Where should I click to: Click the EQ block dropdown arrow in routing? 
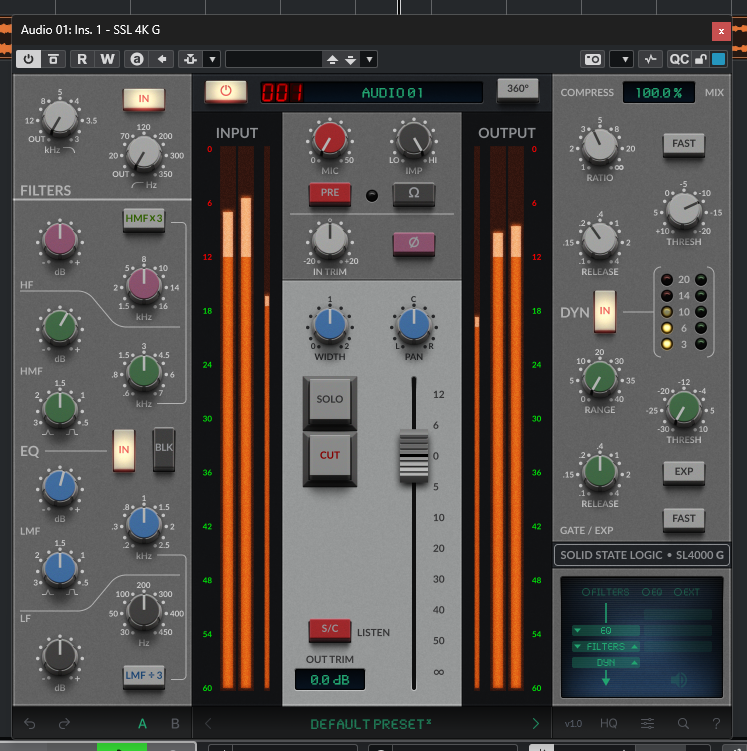[x=577, y=630]
